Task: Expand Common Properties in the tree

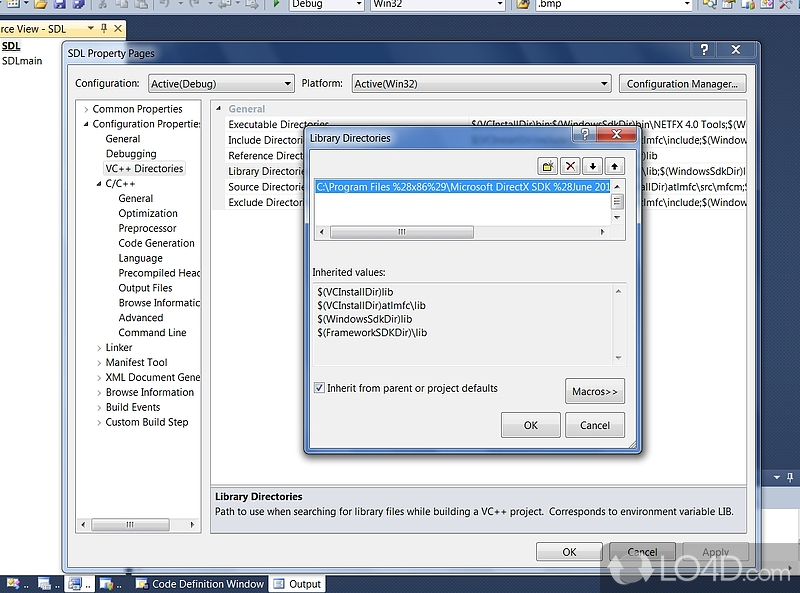Action: click(x=87, y=109)
